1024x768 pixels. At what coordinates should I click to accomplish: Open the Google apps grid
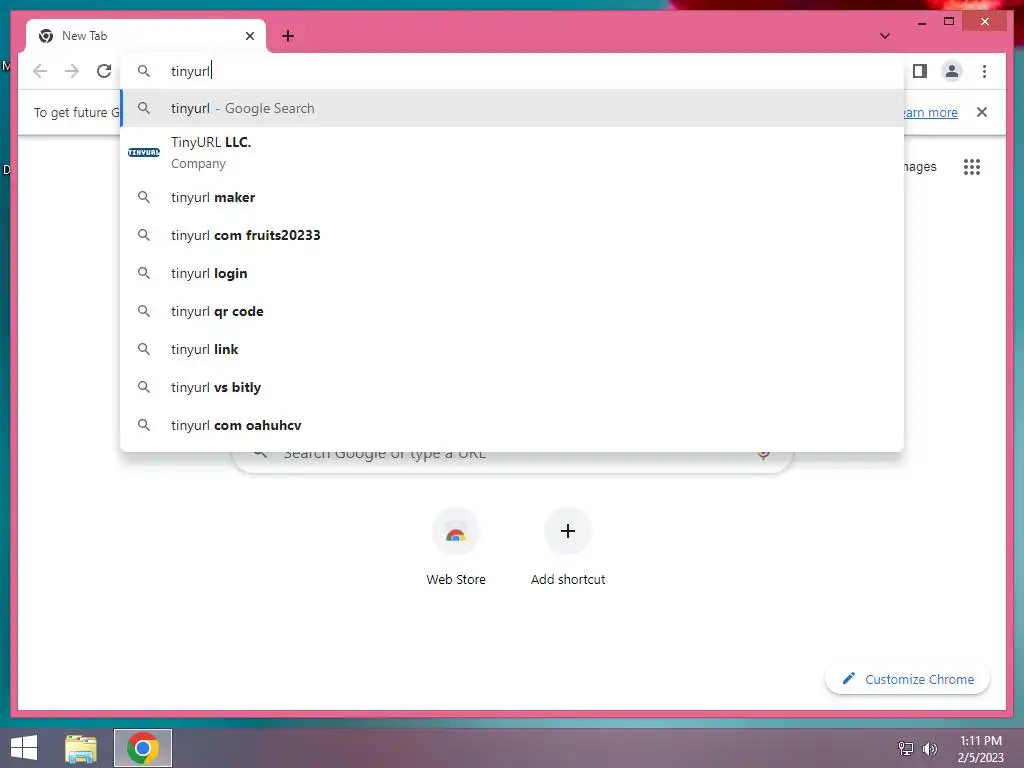972,167
